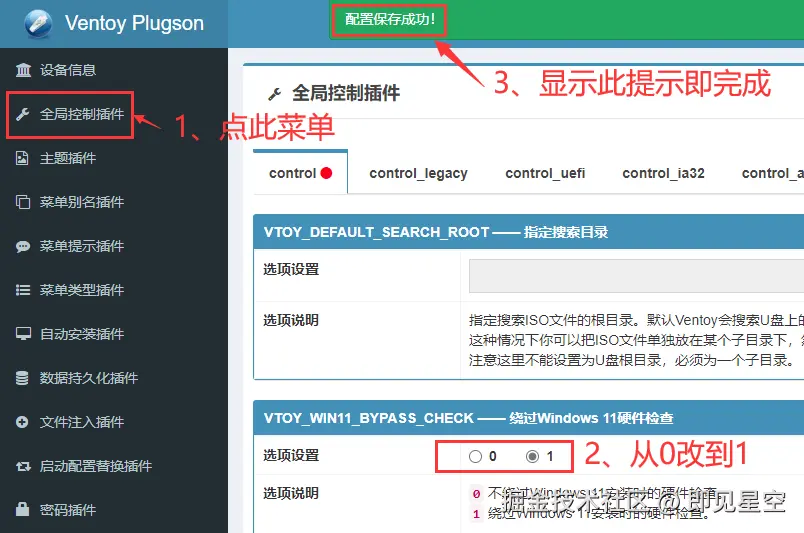Image resolution: width=804 pixels, height=533 pixels.
Task: Click the 配置保存成功! notification message
Action: coord(390,19)
